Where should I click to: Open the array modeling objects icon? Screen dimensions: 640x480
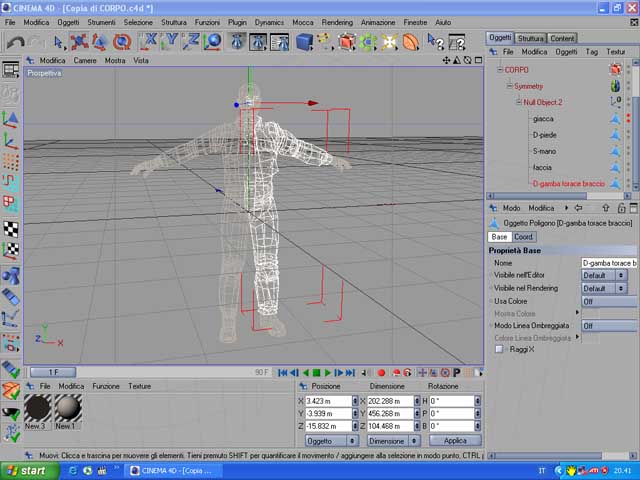click(368, 42)
